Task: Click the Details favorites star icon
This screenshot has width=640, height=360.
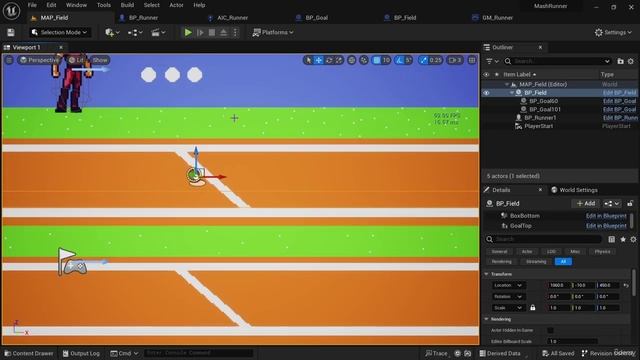Action: 623,239
